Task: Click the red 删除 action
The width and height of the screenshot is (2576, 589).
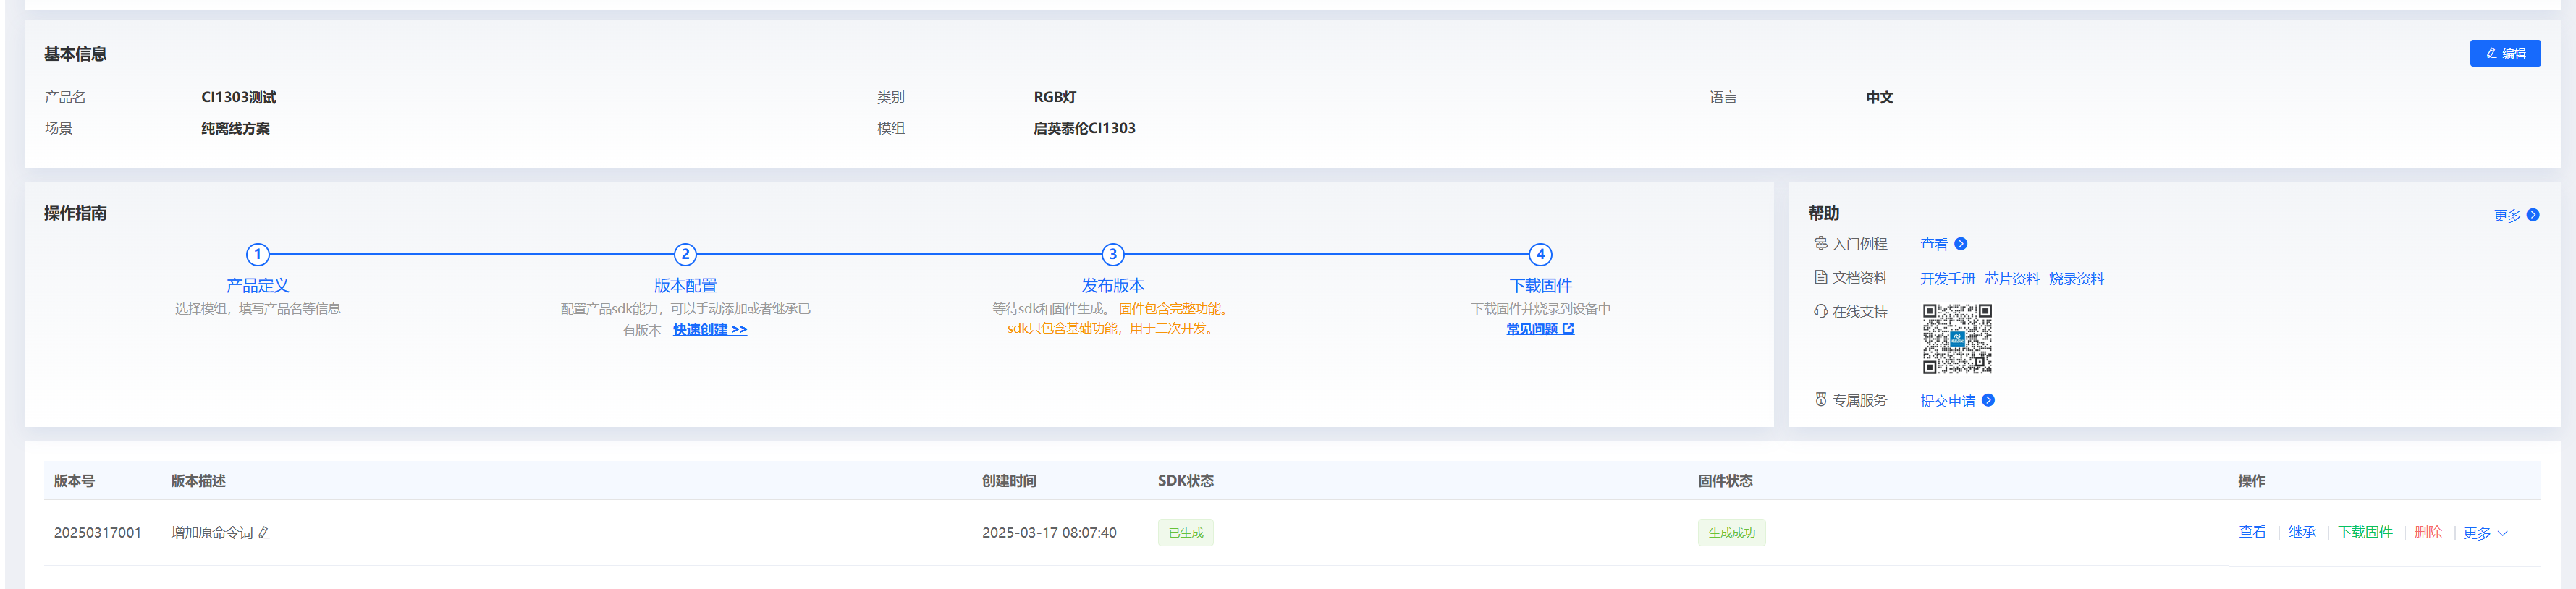Action: (2428, 532)
